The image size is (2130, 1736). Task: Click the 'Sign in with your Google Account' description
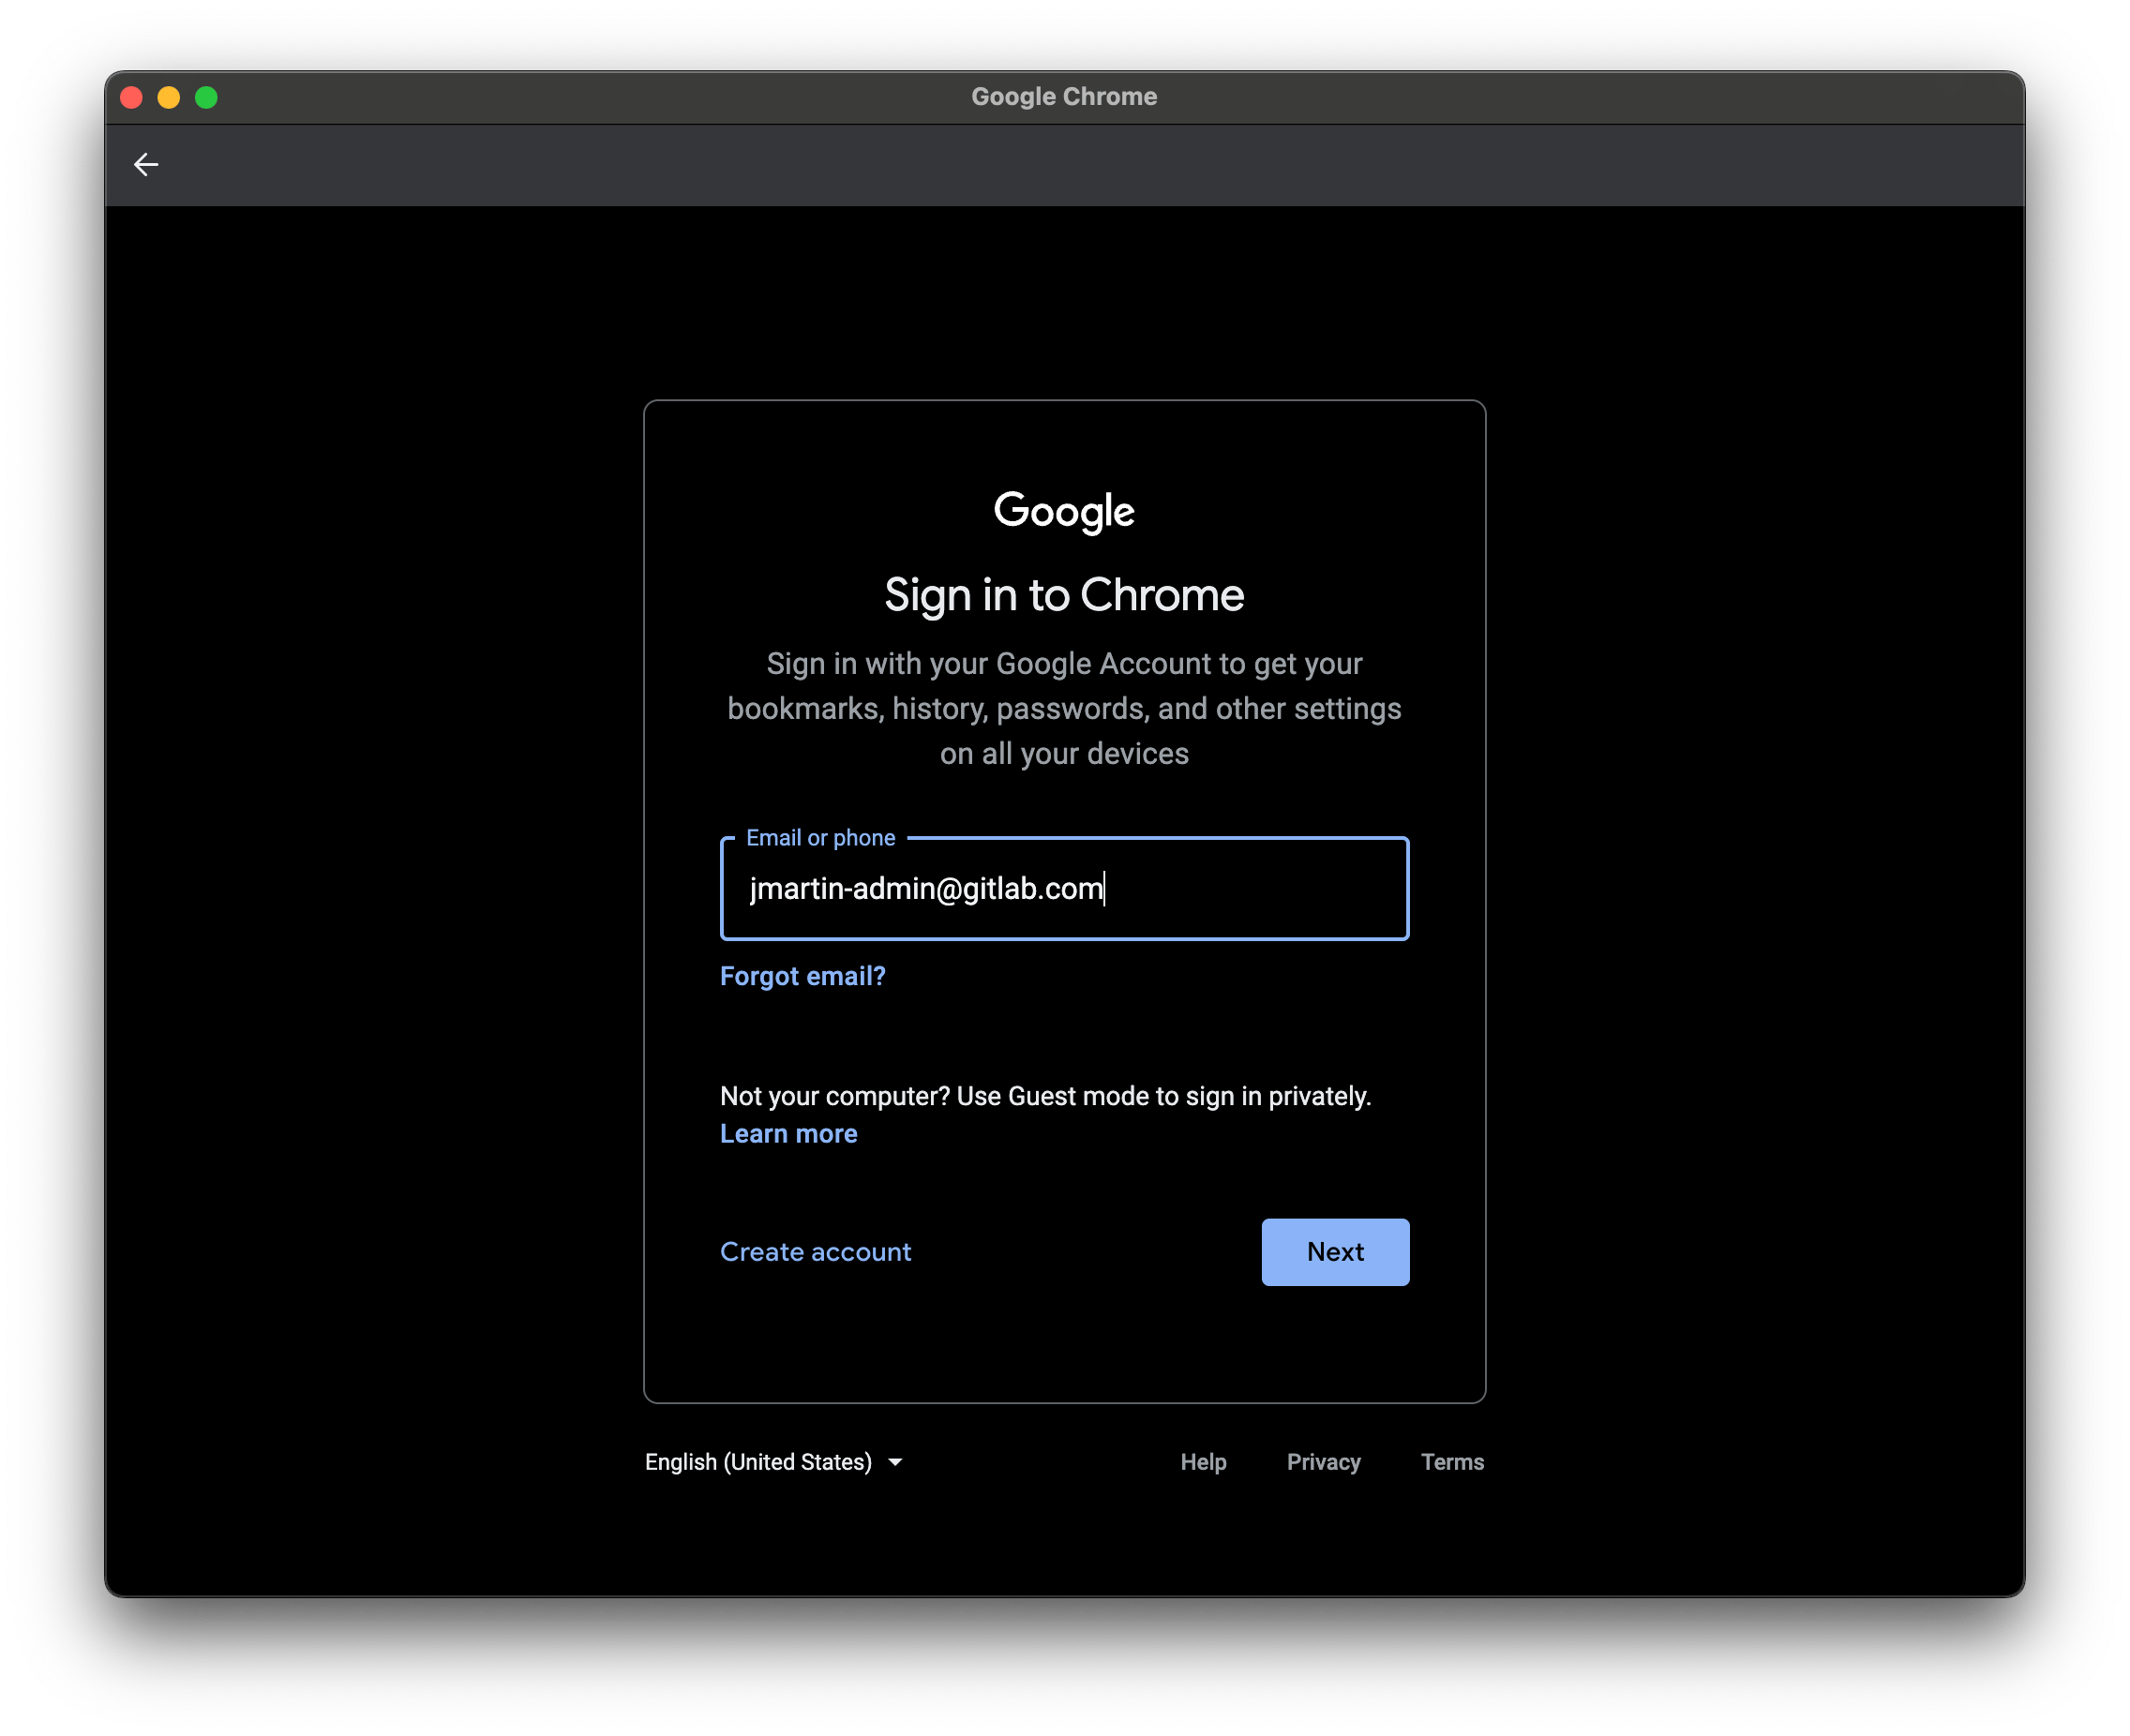click(1064, 708)
